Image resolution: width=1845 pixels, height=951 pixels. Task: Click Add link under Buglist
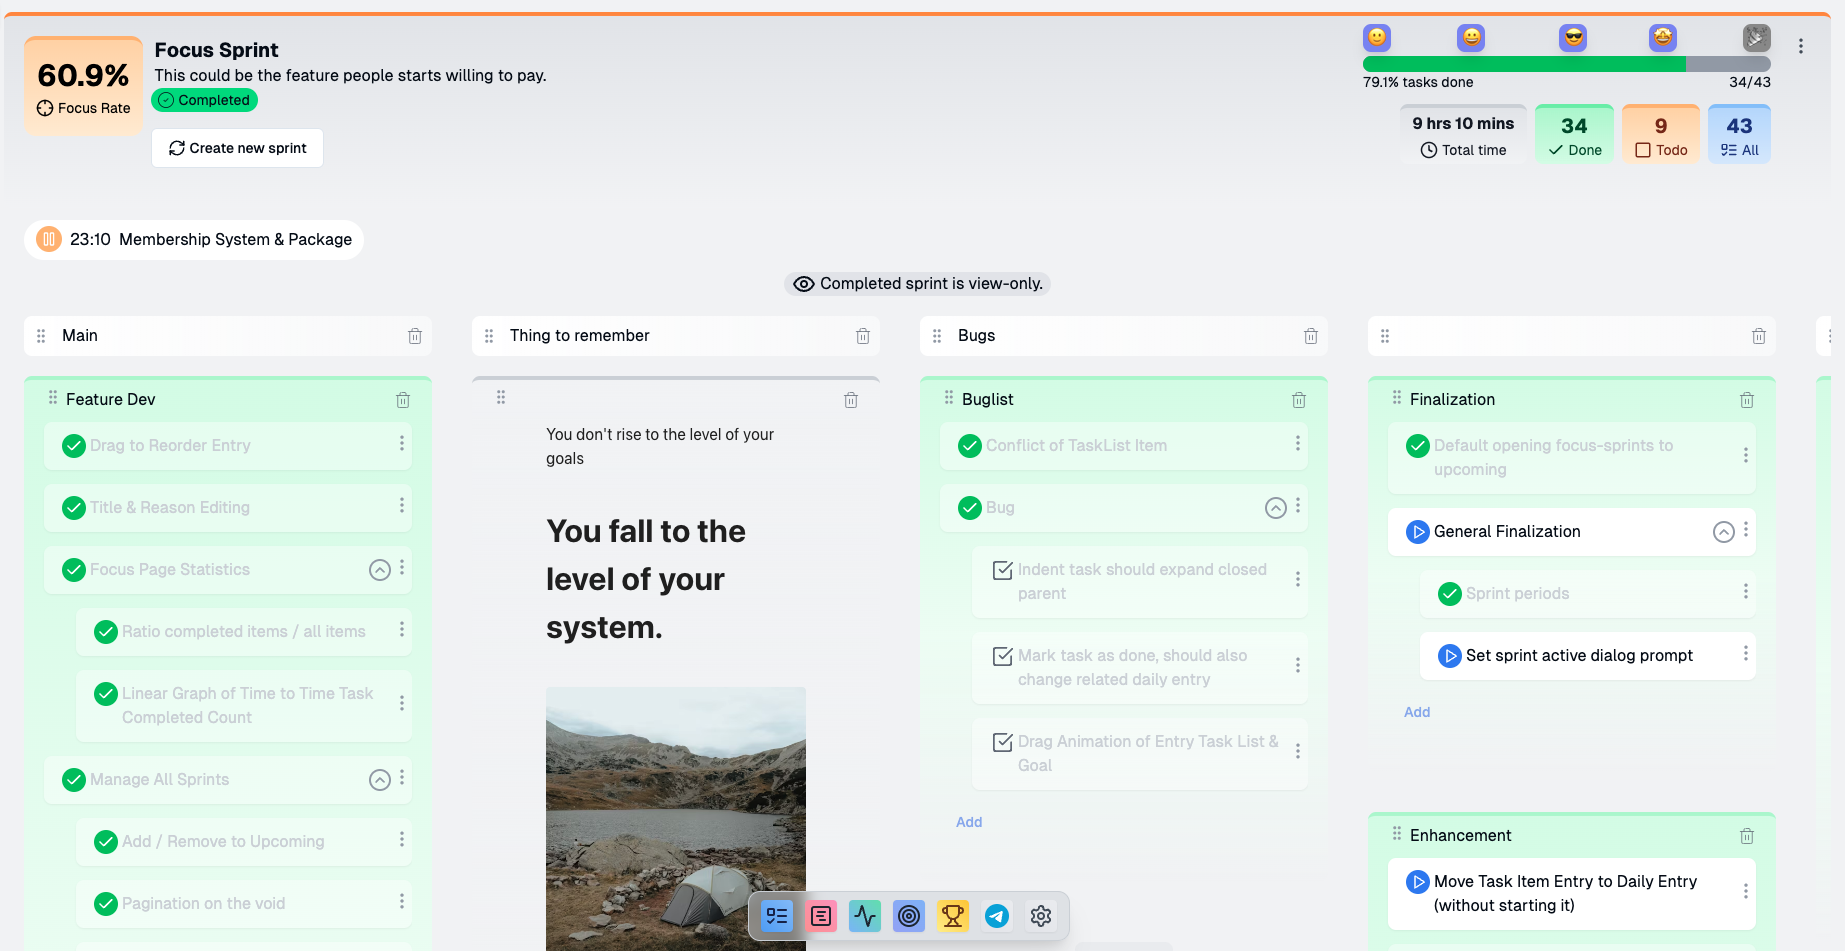coord(969,822)
